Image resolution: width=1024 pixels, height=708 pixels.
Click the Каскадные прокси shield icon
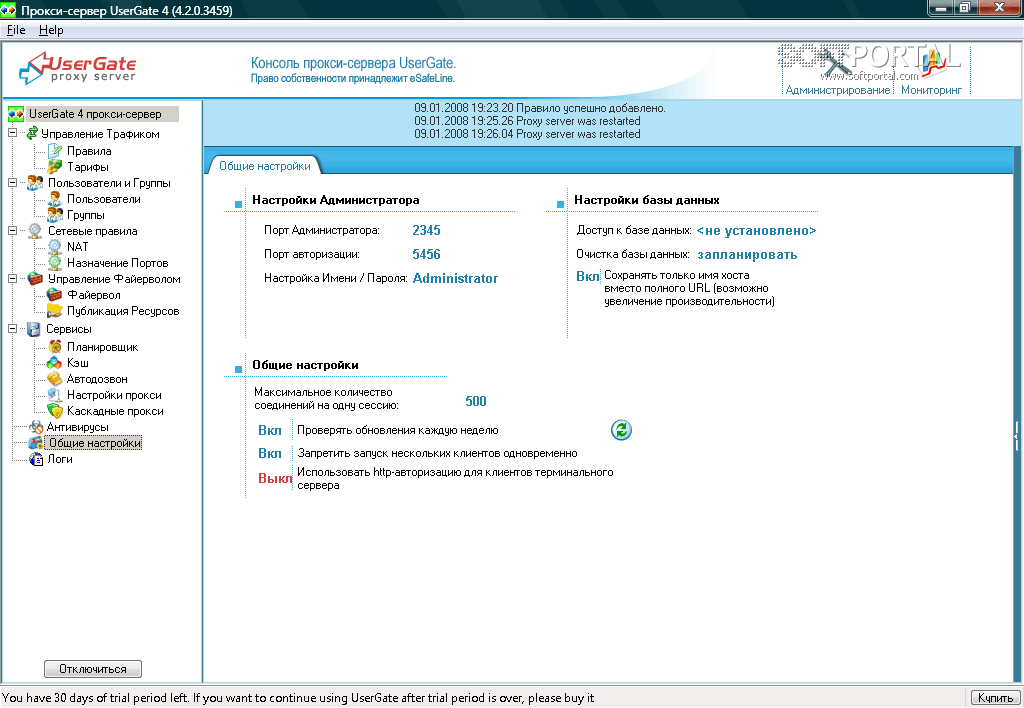pos(55,411)
